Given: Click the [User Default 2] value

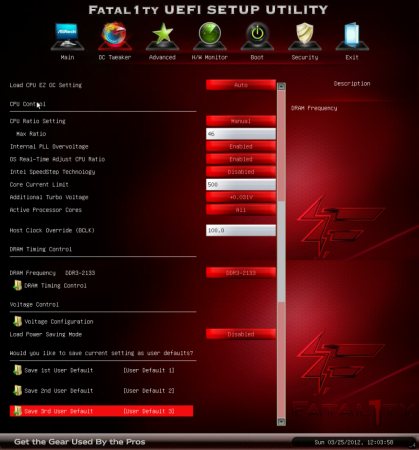Looking at the screenshot, I should click(149, 391).
